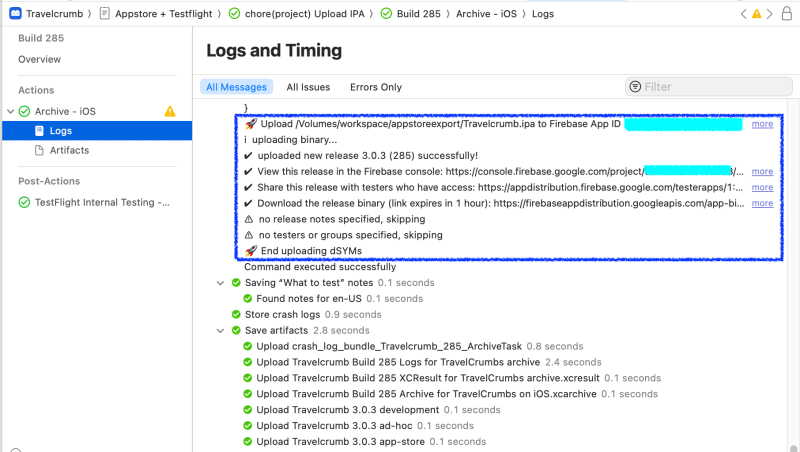Viewport: 800px width, 452px height.
Task: Go to next issue with right arrow
Action: 772,14
